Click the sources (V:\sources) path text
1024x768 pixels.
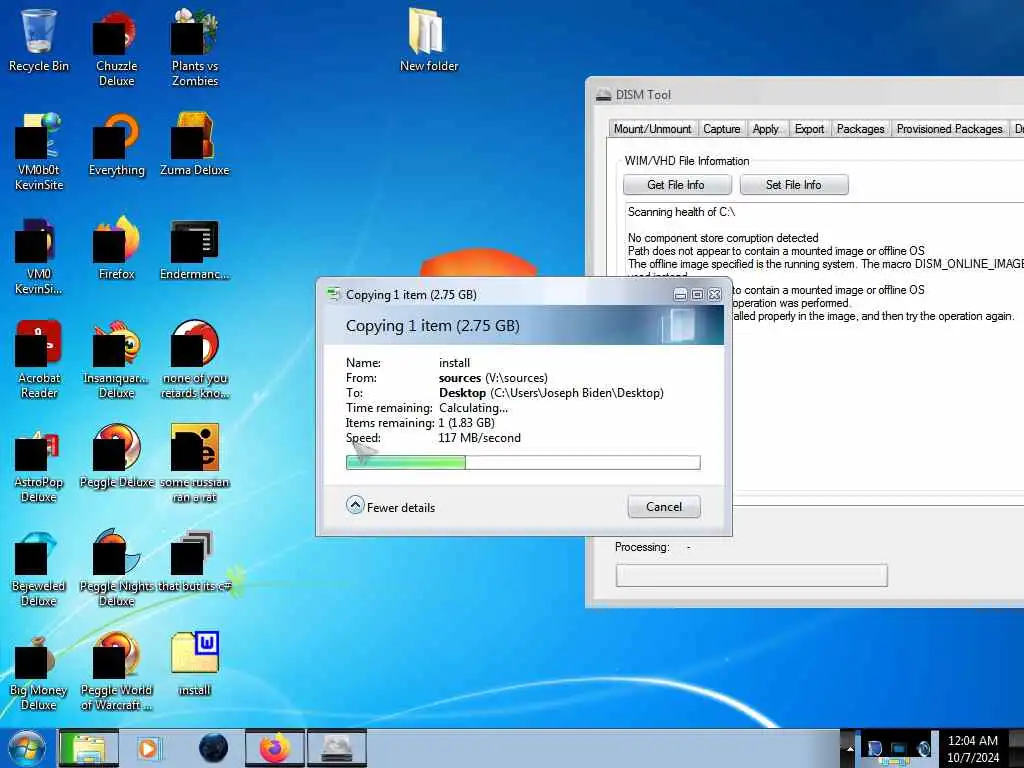pos(493,377)
